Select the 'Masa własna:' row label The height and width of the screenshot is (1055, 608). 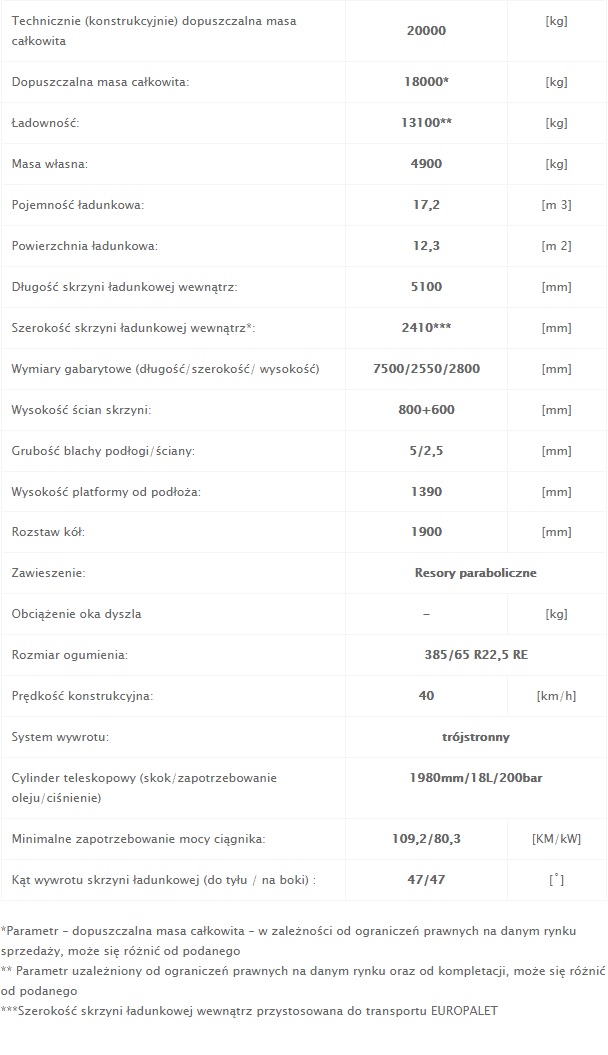[x=49, y=163]
